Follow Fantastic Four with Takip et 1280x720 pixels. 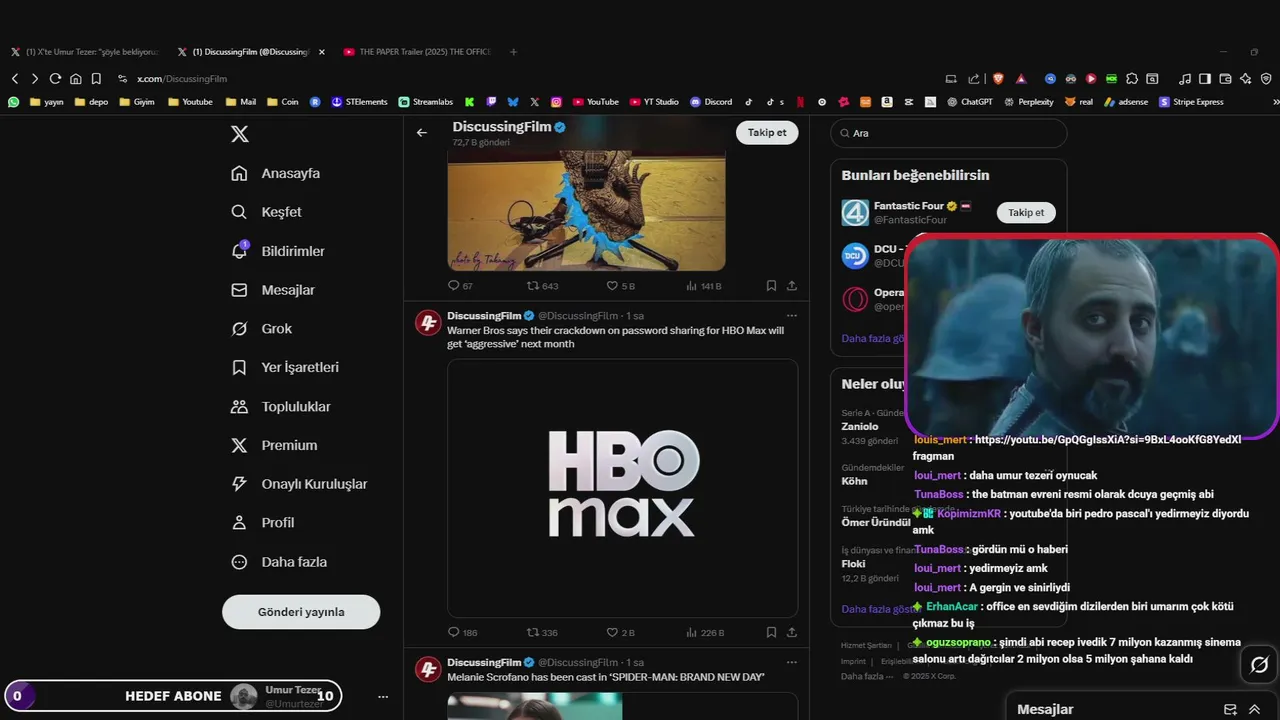pos(1026,212)
